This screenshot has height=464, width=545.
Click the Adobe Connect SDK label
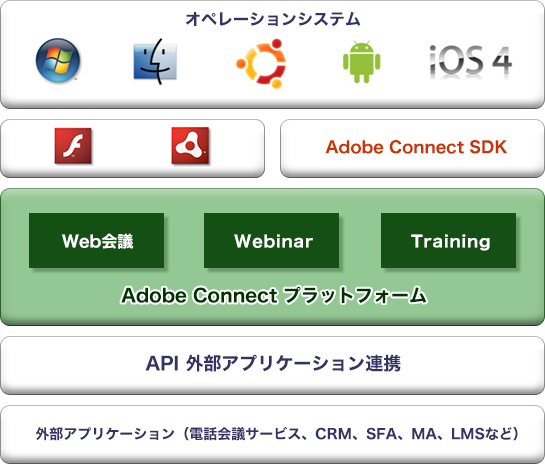pos(416,147)
